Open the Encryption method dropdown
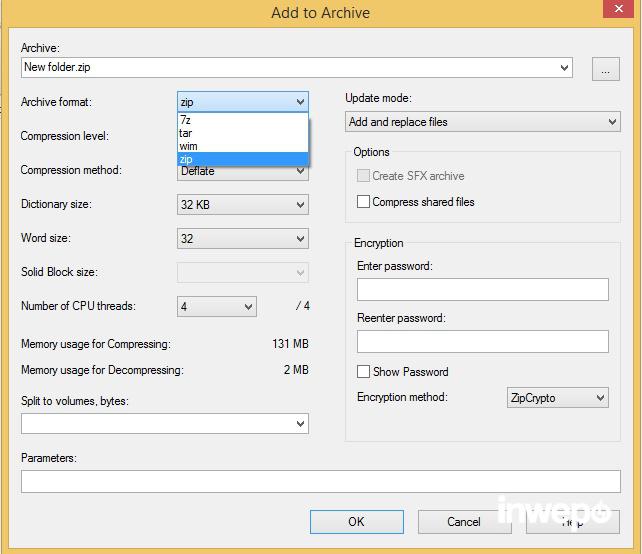This screenshot has height=554, width=642. [557, 398]
